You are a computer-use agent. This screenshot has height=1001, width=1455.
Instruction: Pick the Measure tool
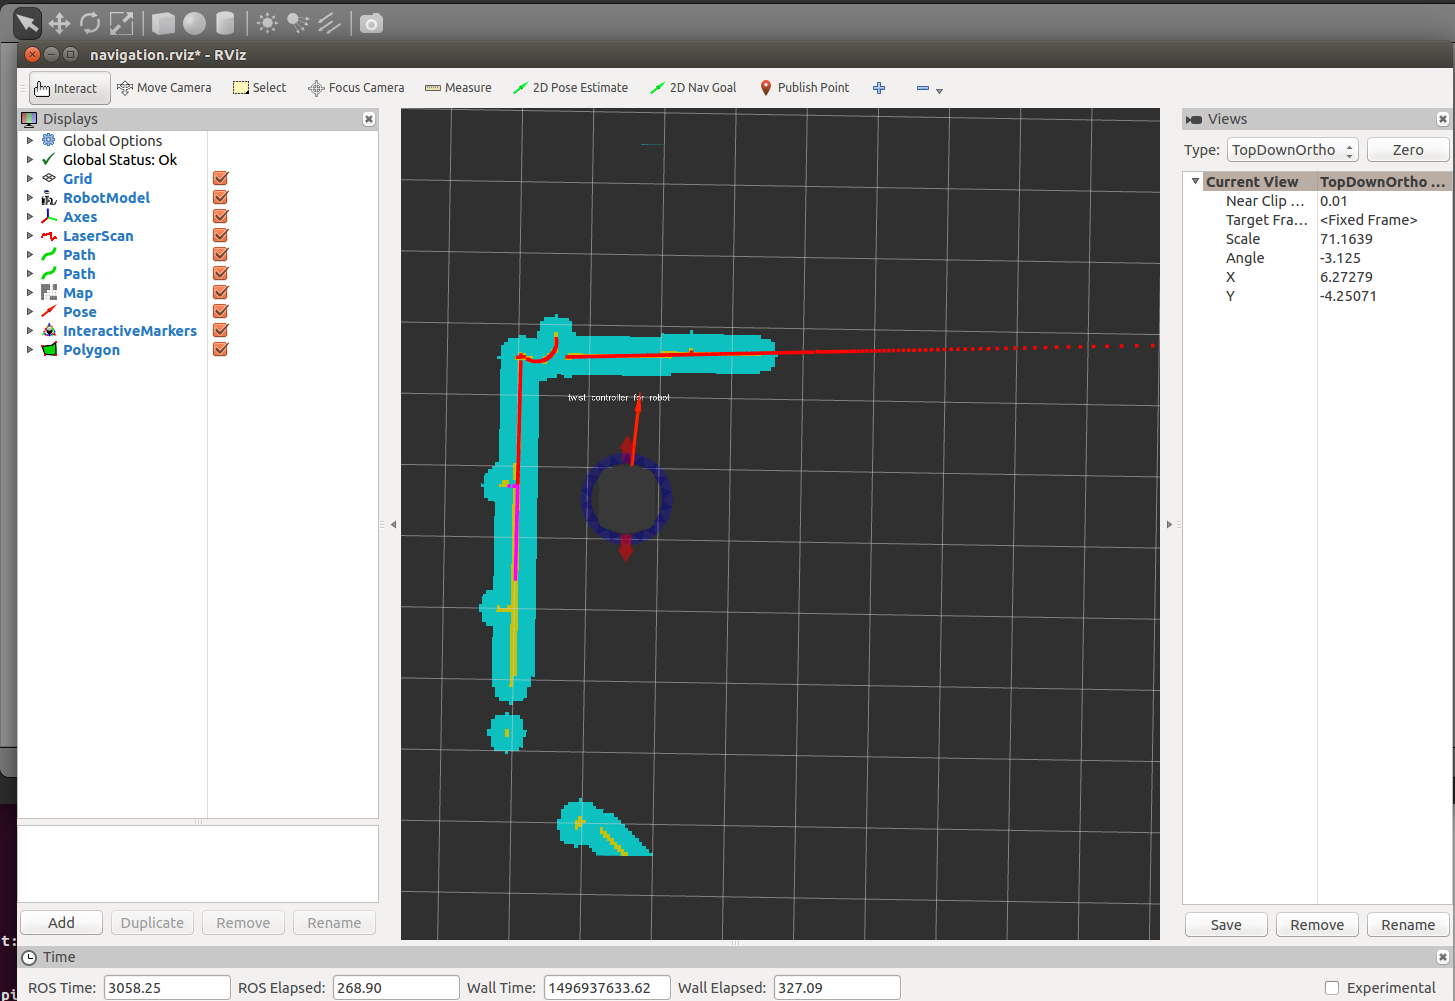coord(458,88)
